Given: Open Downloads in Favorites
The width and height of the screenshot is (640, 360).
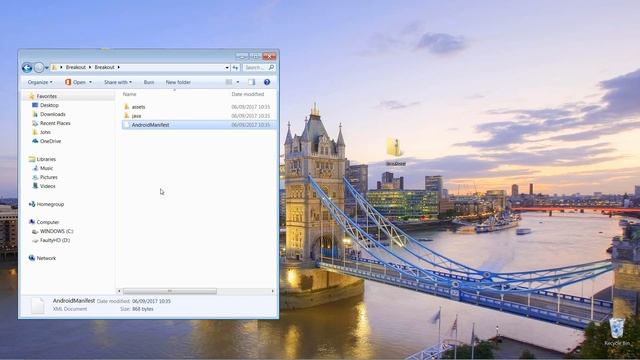Looking at the screenshot, I should [x=53, y=114].
